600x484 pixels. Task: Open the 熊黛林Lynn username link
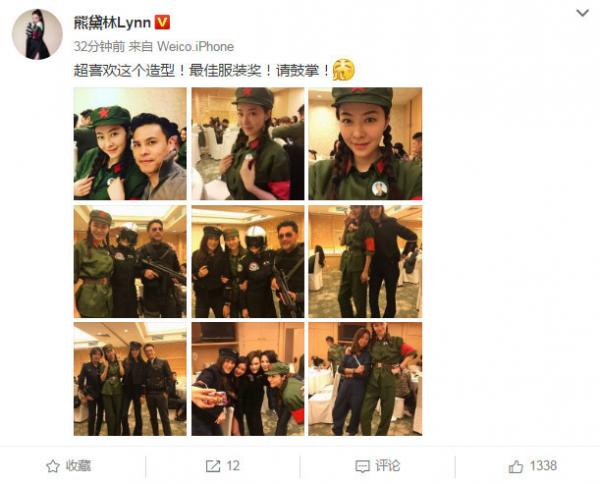pos(112,23)
